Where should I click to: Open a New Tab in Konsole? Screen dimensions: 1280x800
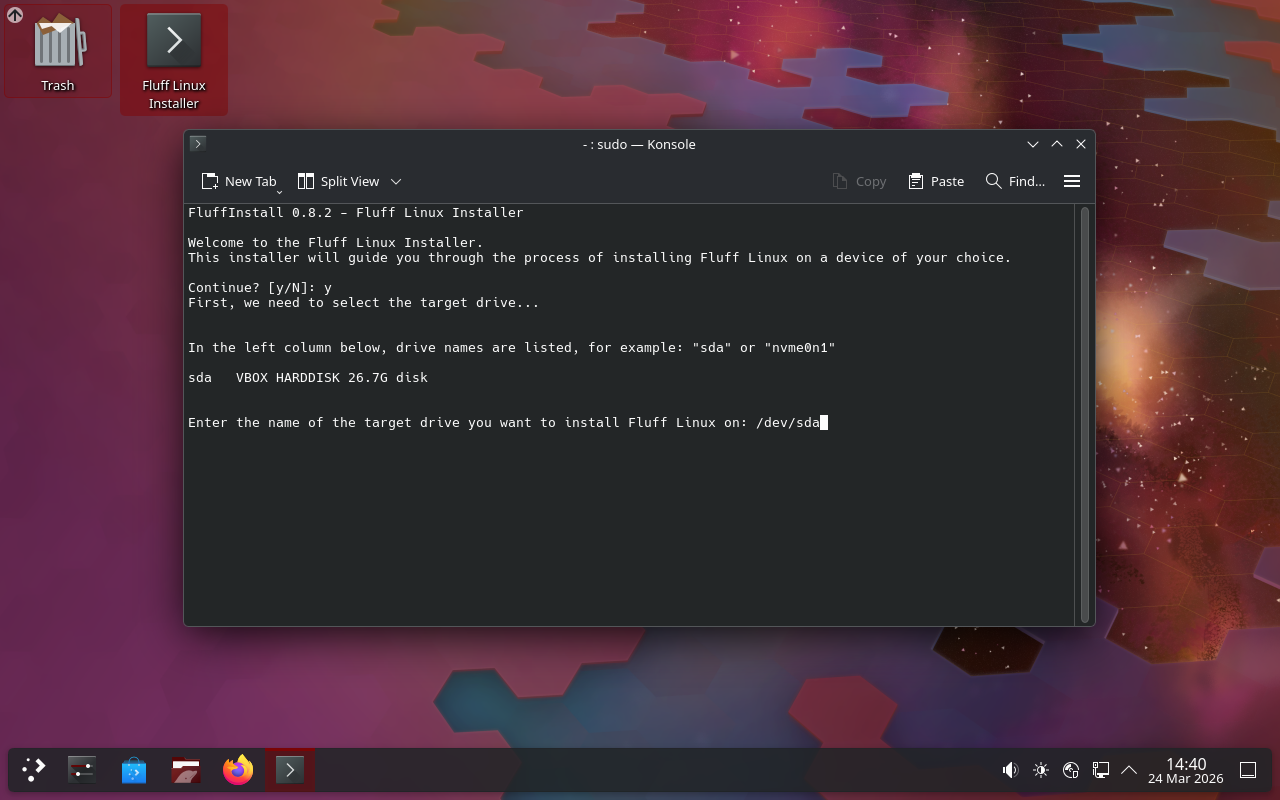238,181
